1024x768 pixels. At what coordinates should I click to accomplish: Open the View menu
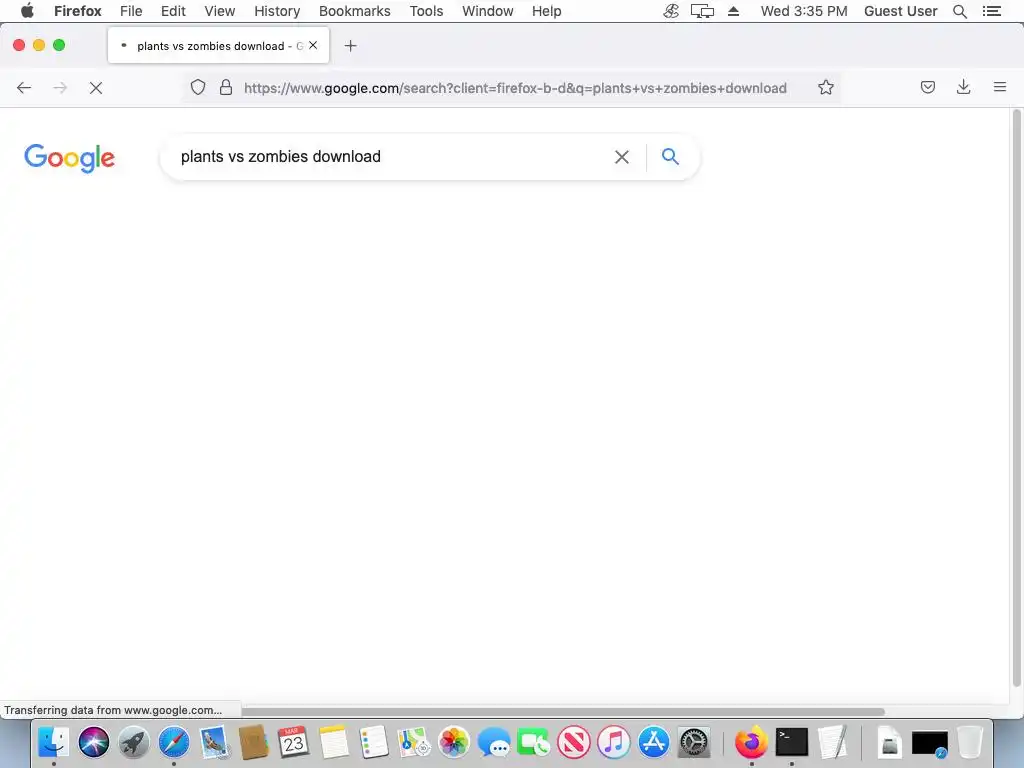point(219,11)
